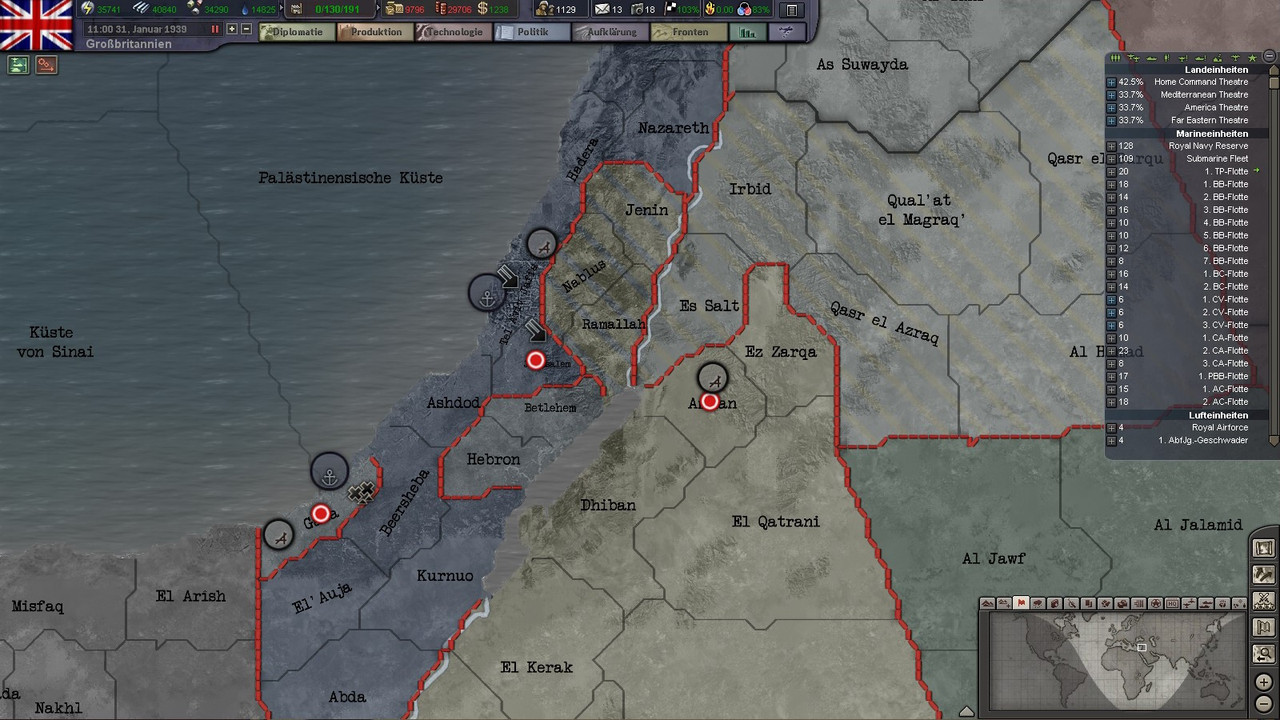
Task: Zoom in the map with the plus button
Action: coord(1264,682)
